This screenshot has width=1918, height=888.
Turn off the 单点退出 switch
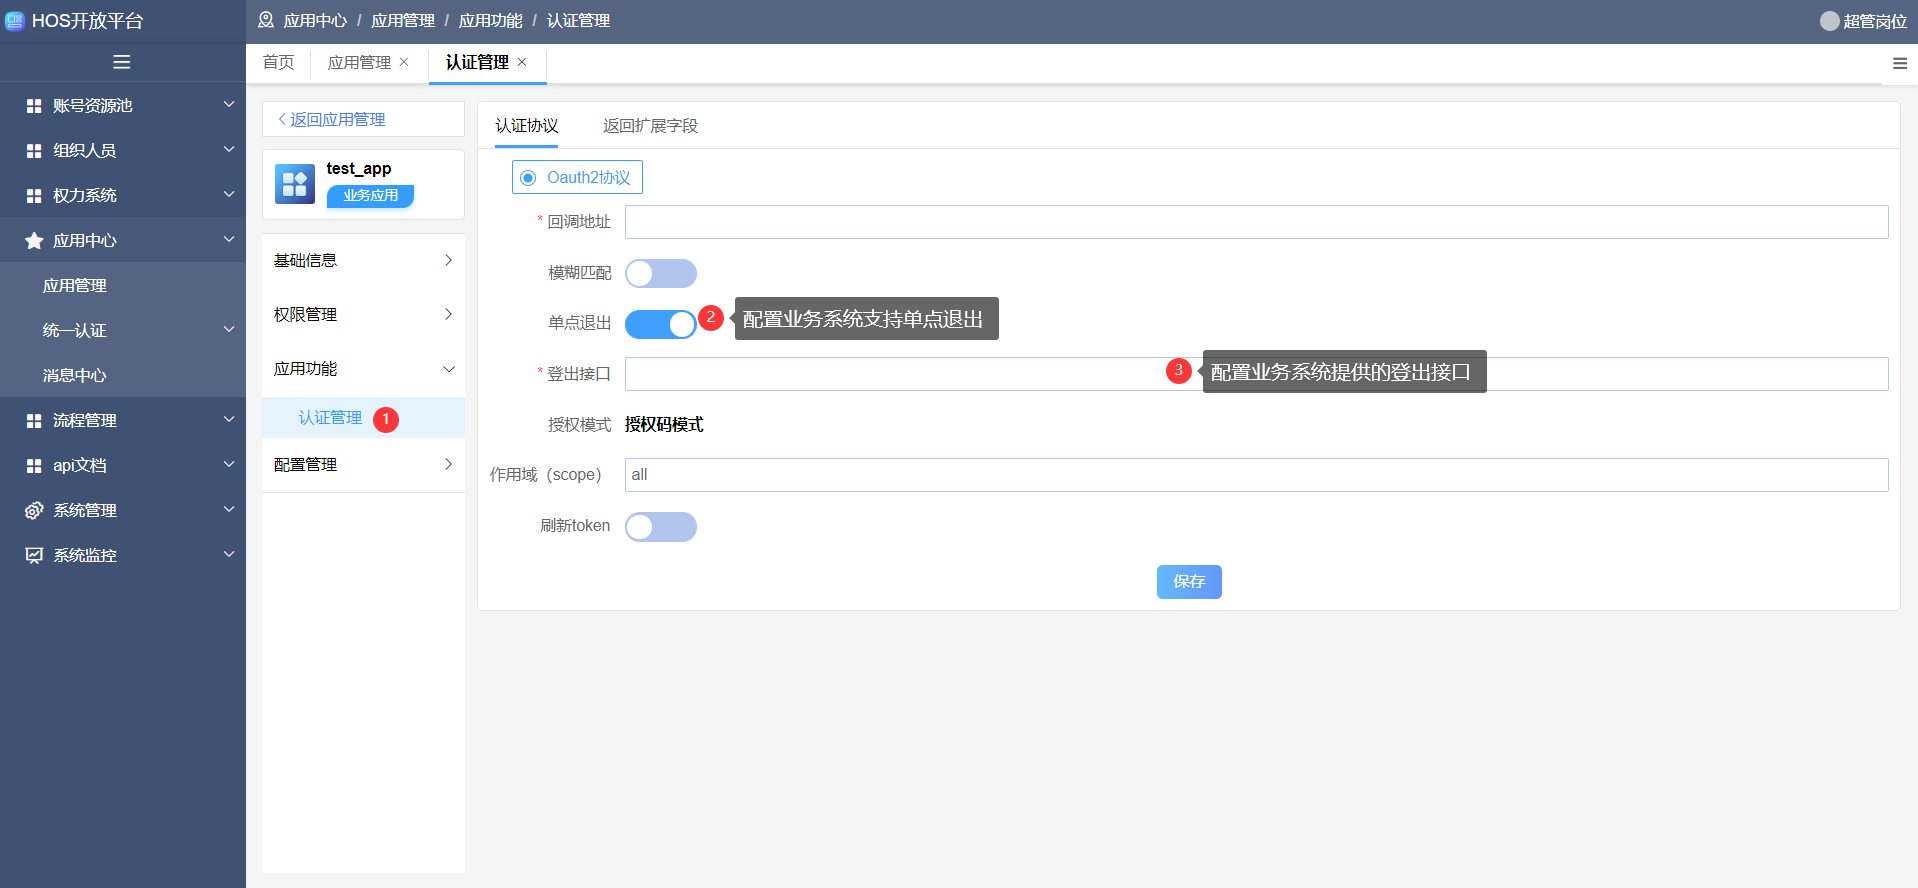(x=660, y=324)
